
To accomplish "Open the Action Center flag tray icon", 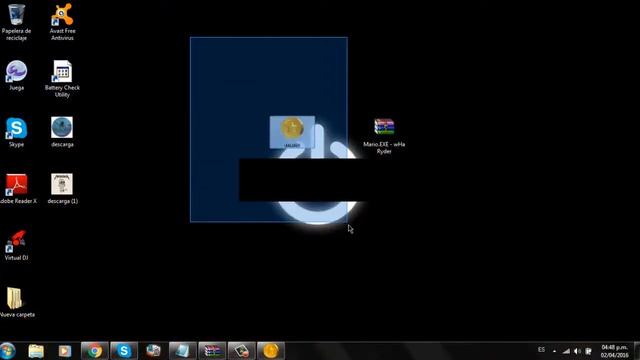I will pos(588,351).
